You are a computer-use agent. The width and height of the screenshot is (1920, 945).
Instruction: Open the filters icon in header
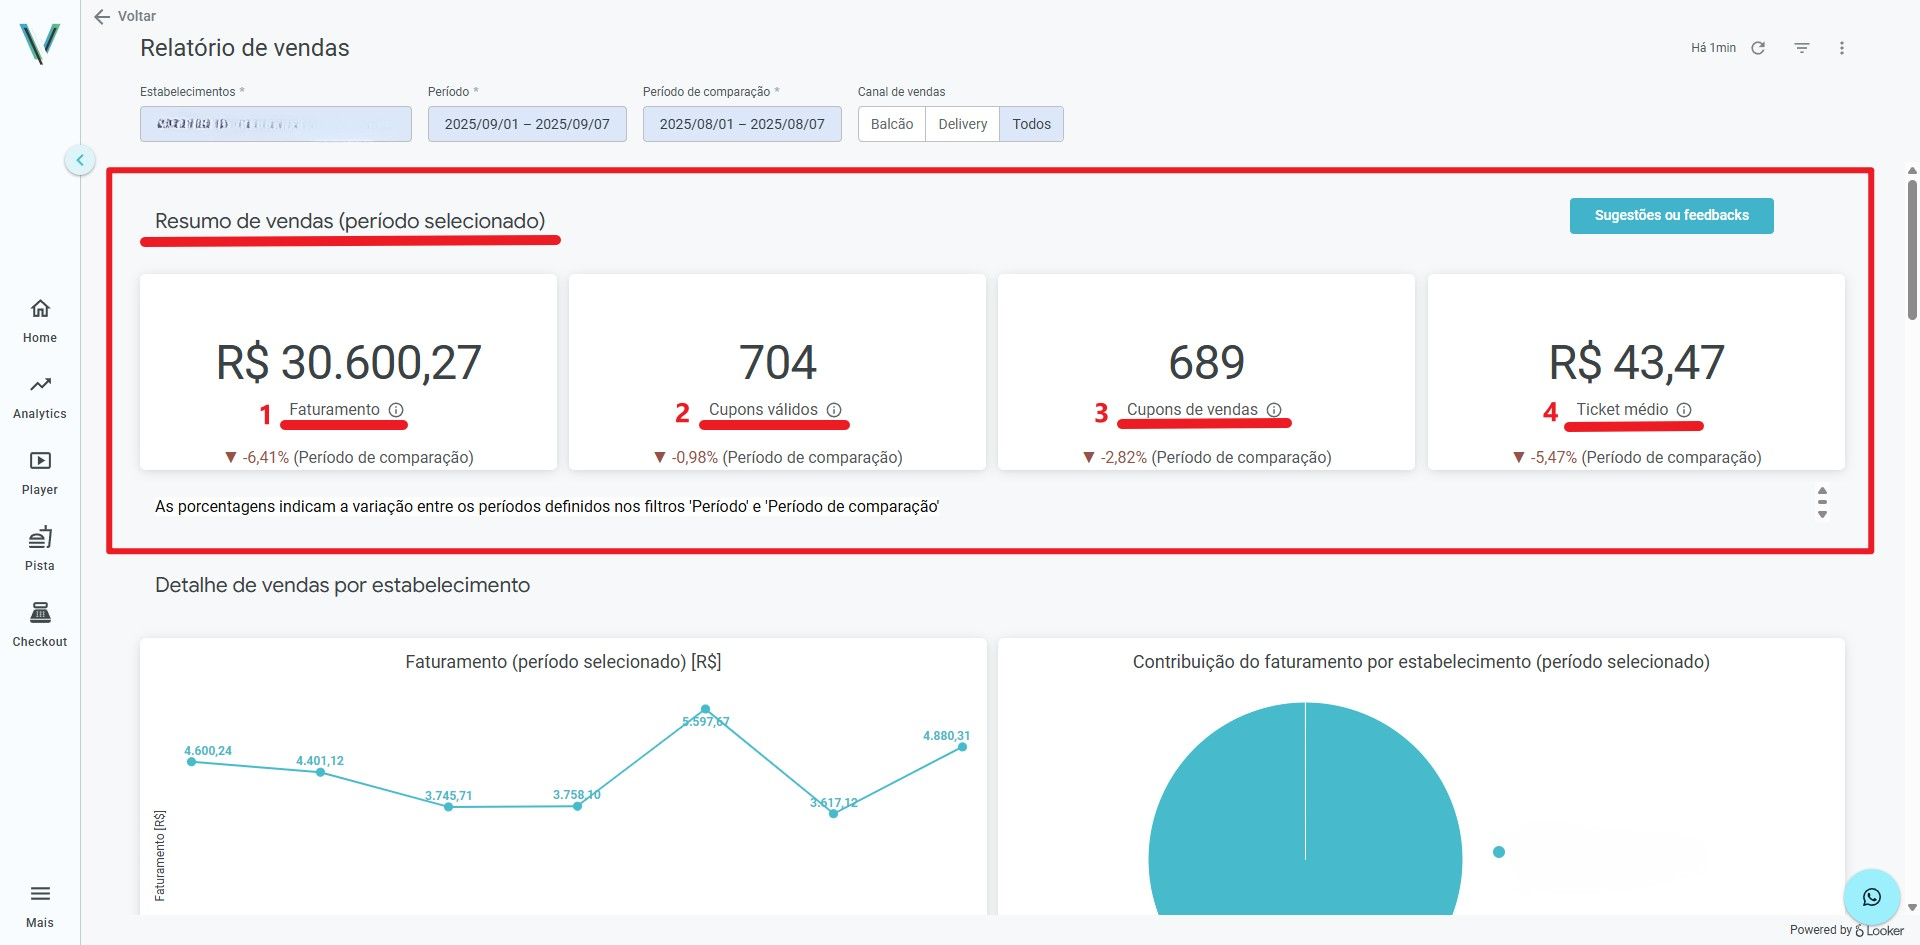tap(1802, 48)
